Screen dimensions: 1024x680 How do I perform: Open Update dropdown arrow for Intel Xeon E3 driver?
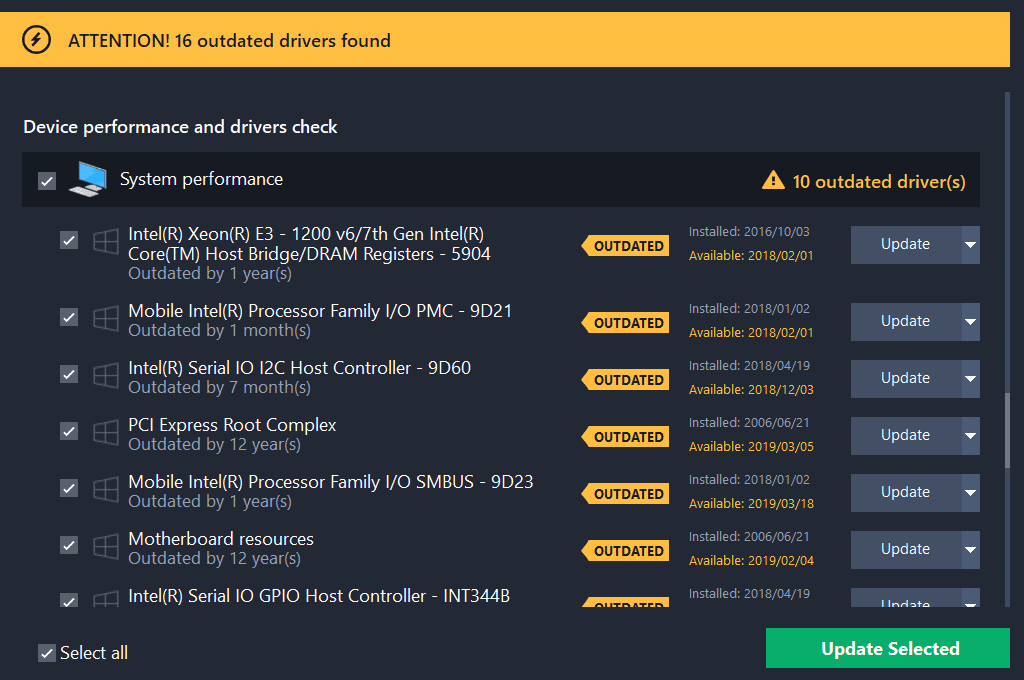pos(970,245)
